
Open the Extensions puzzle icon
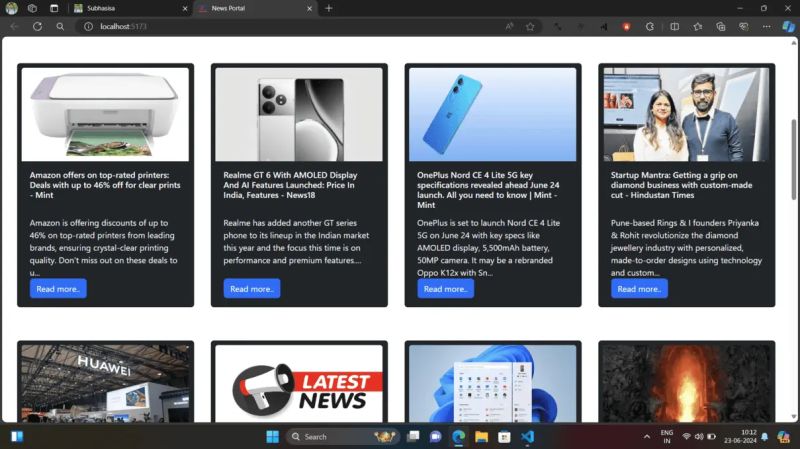[x=649, y=27]
